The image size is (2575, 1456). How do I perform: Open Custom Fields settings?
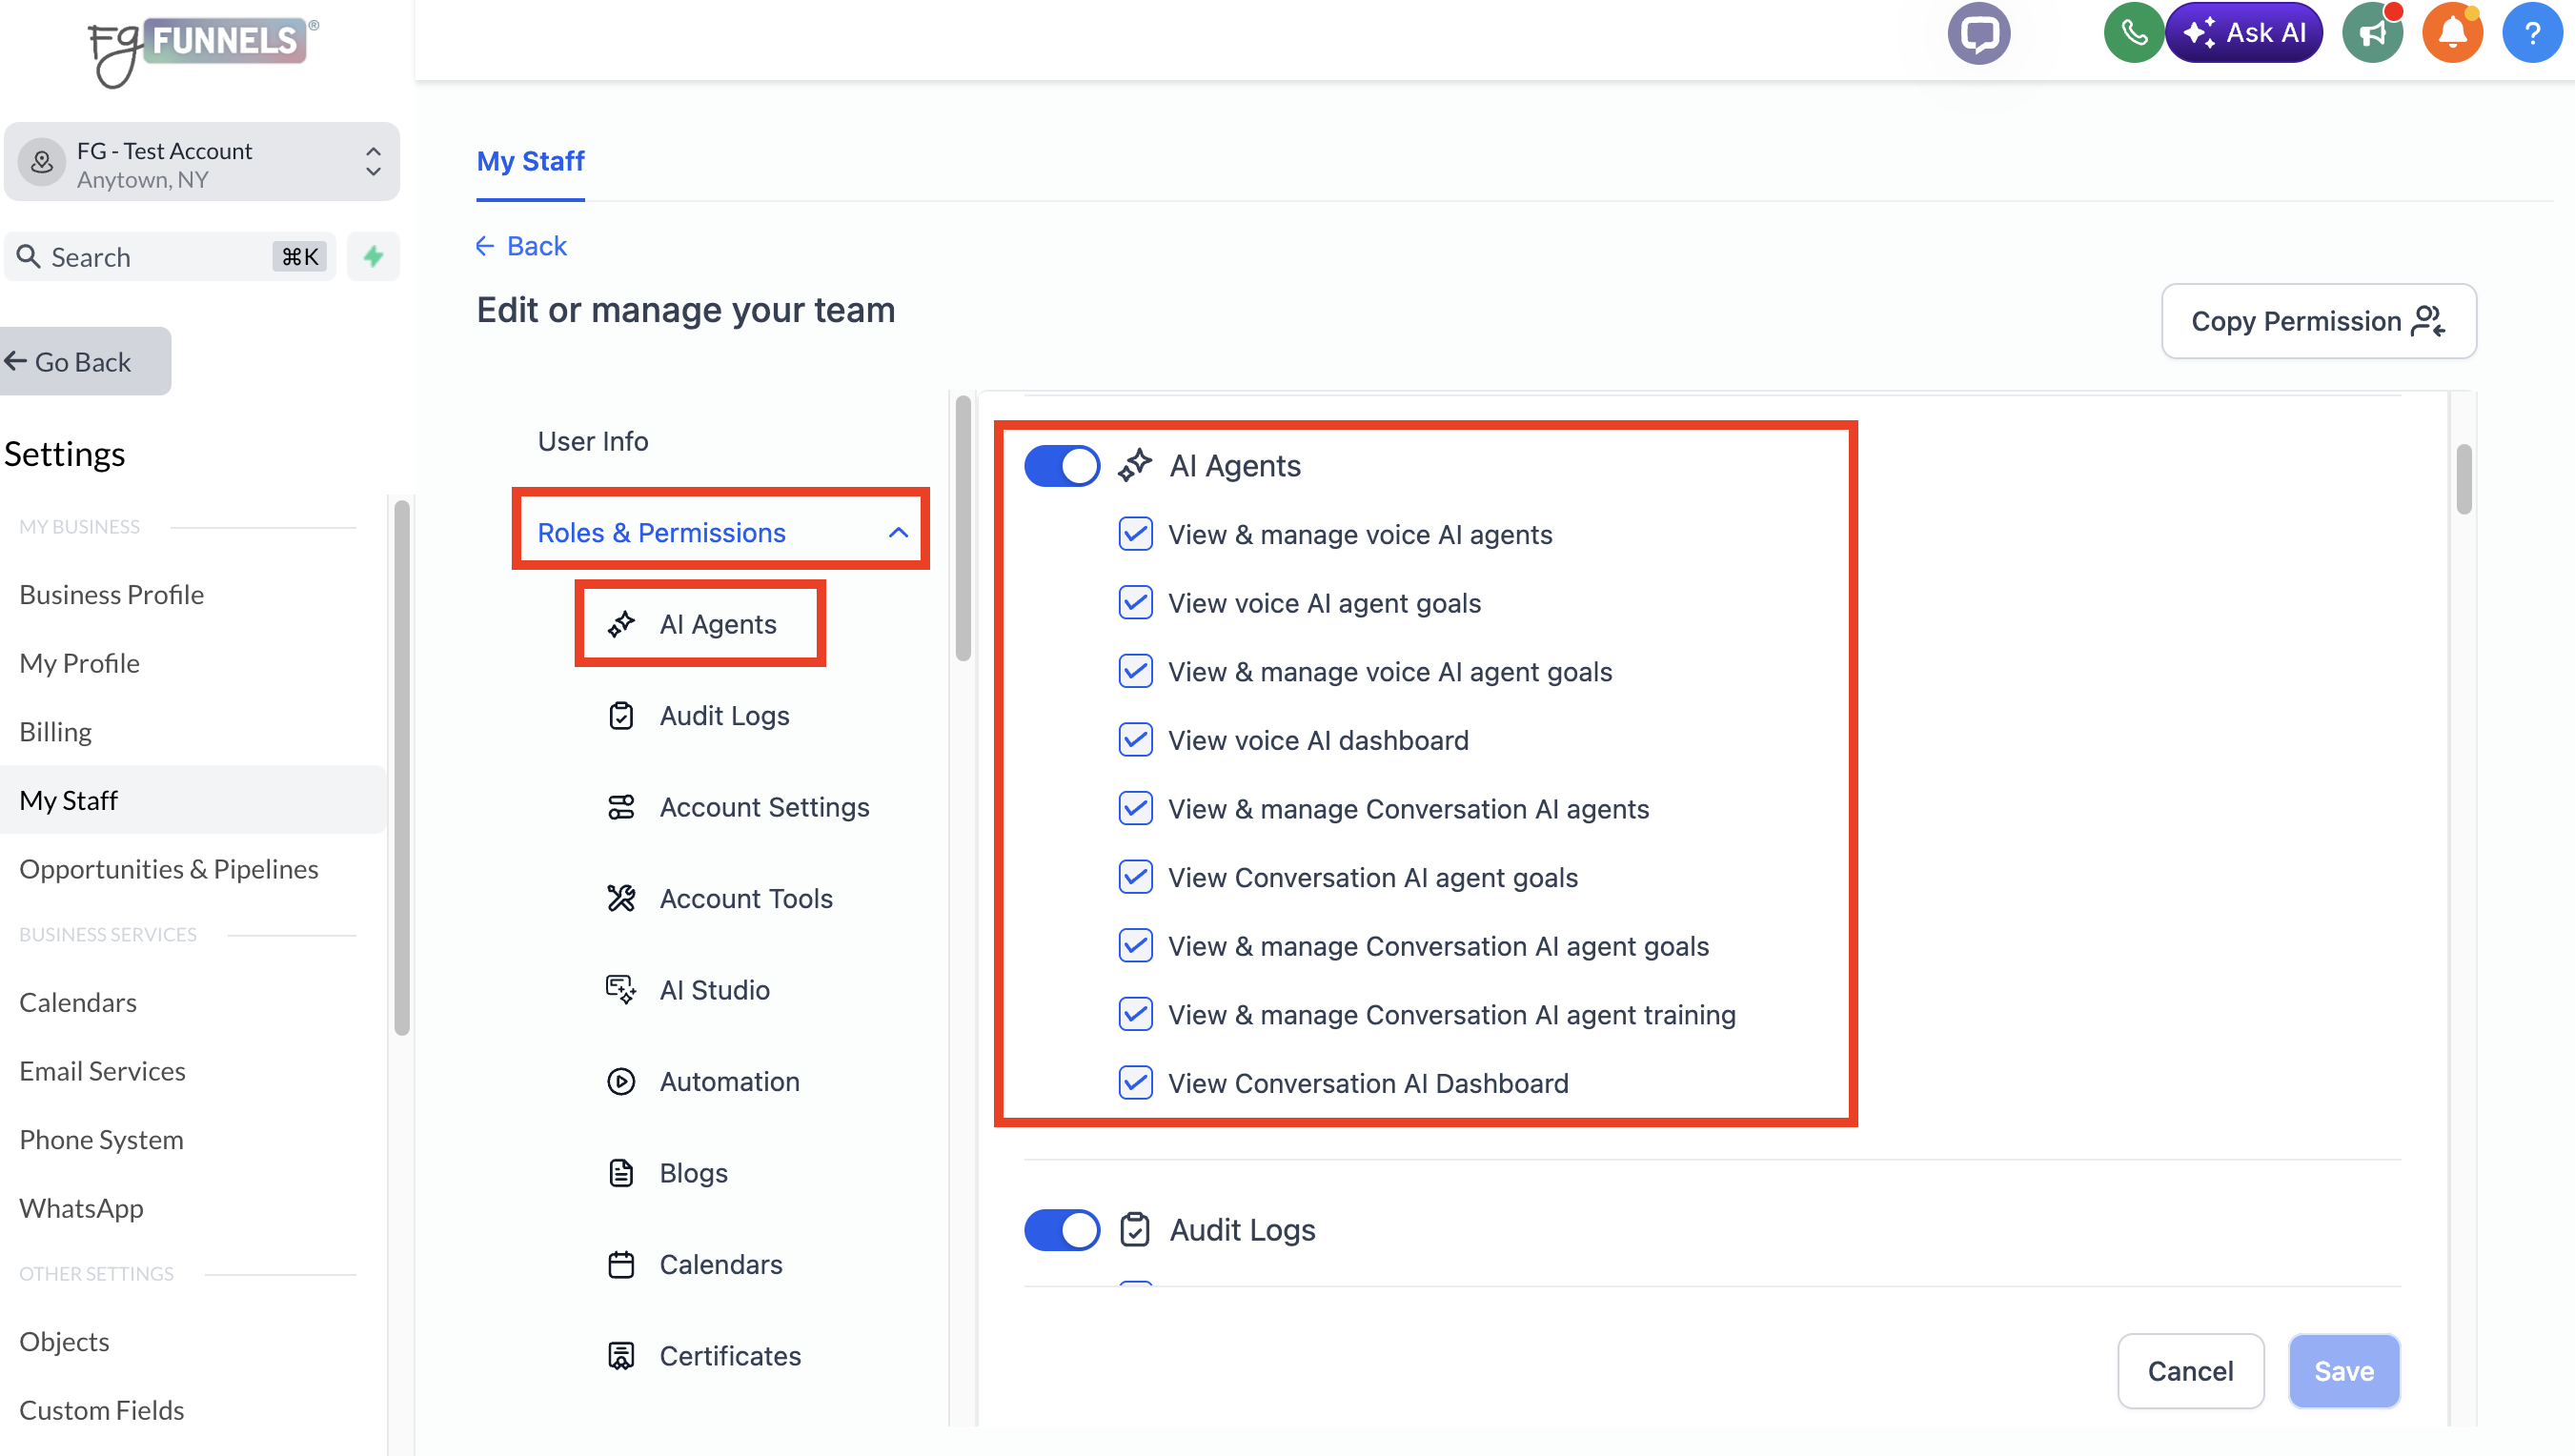pos(102,1410)
